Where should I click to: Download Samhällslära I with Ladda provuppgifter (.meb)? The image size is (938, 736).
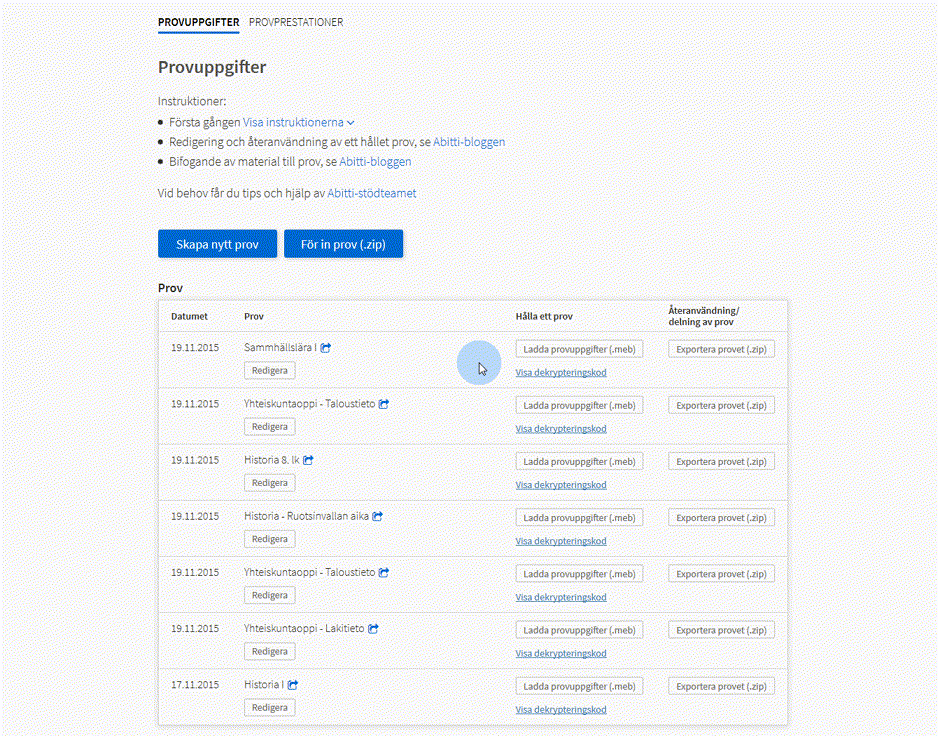[579, 349]
